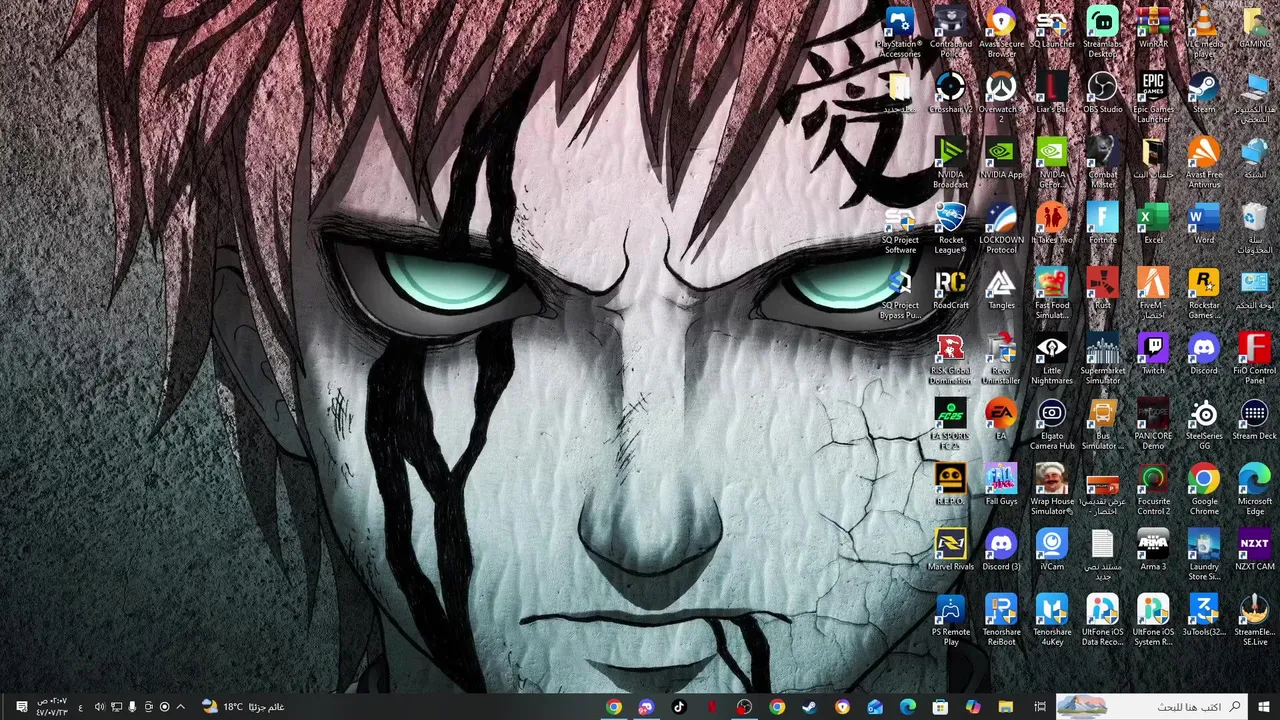The height and width of the screenshot is (720, 1280).
Task: Open NVIDIA App shortcut
Action: click(1001, 158)
